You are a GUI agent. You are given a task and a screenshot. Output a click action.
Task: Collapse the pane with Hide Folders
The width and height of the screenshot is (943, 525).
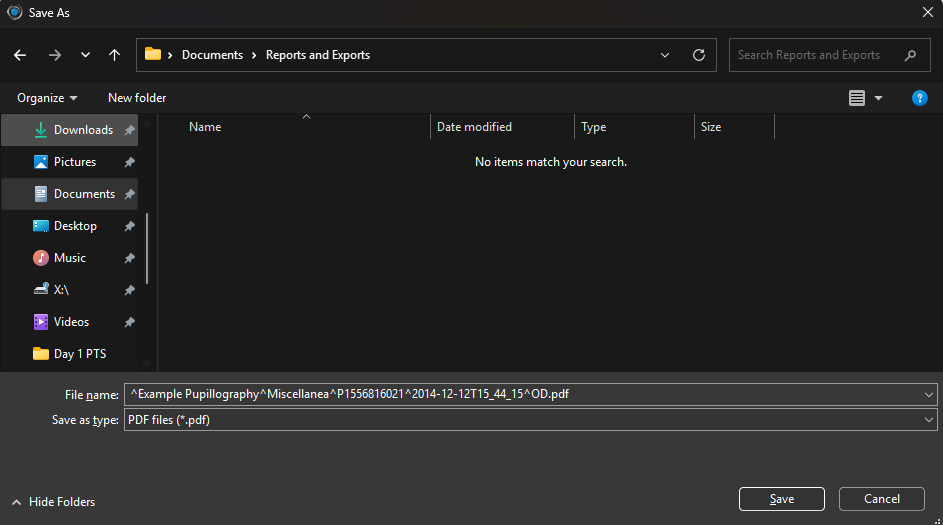(54, 502)
